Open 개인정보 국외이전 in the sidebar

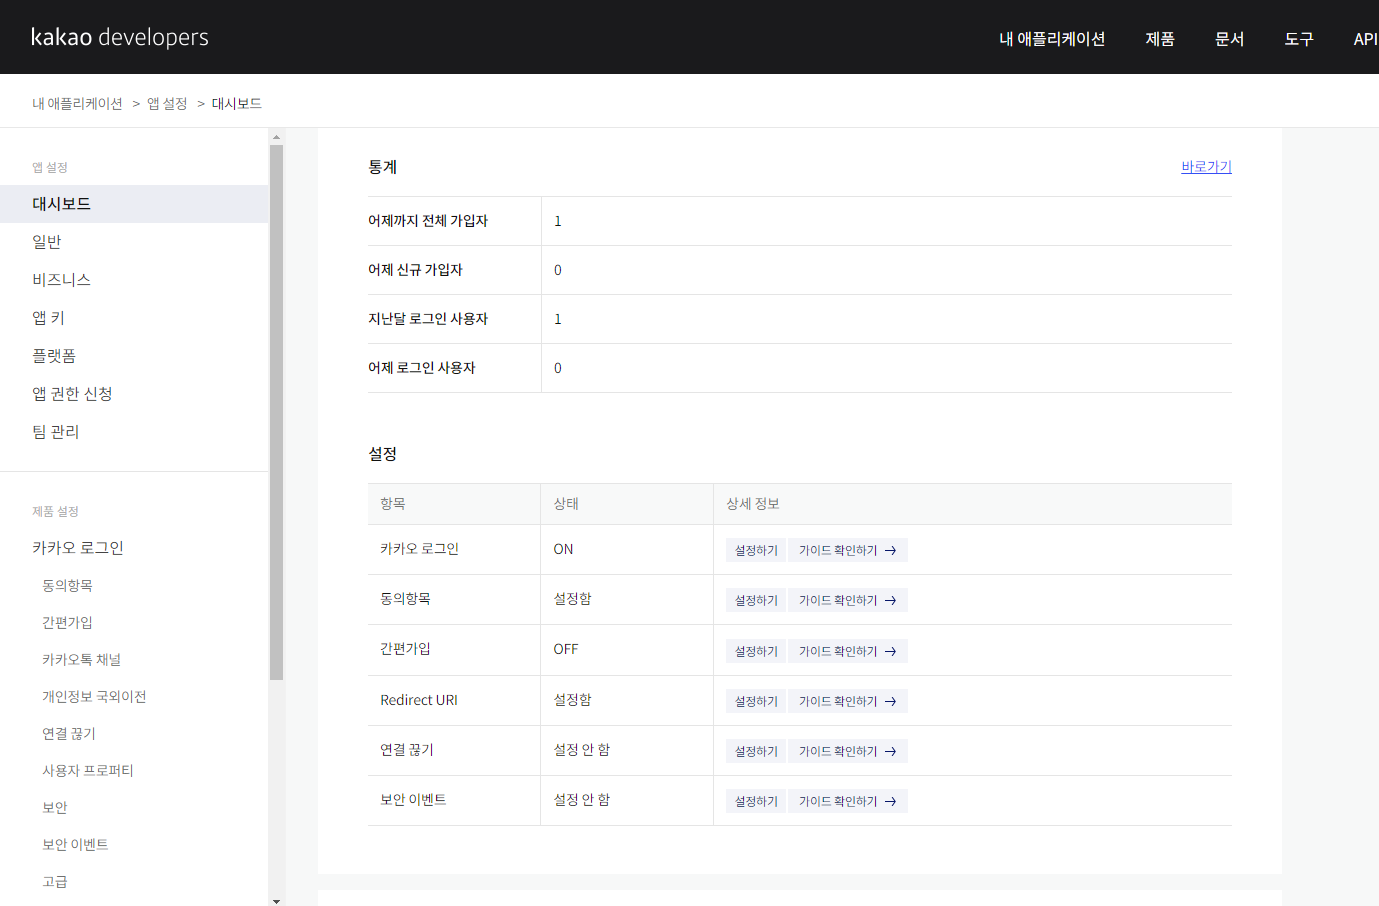(94, 696)
